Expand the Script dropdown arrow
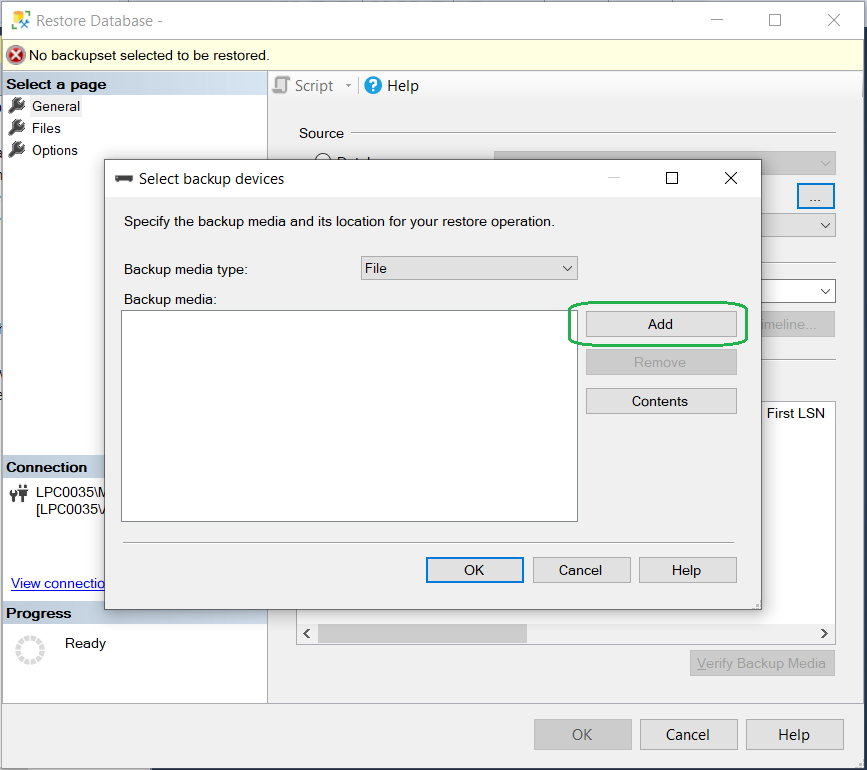 [349, 86]
